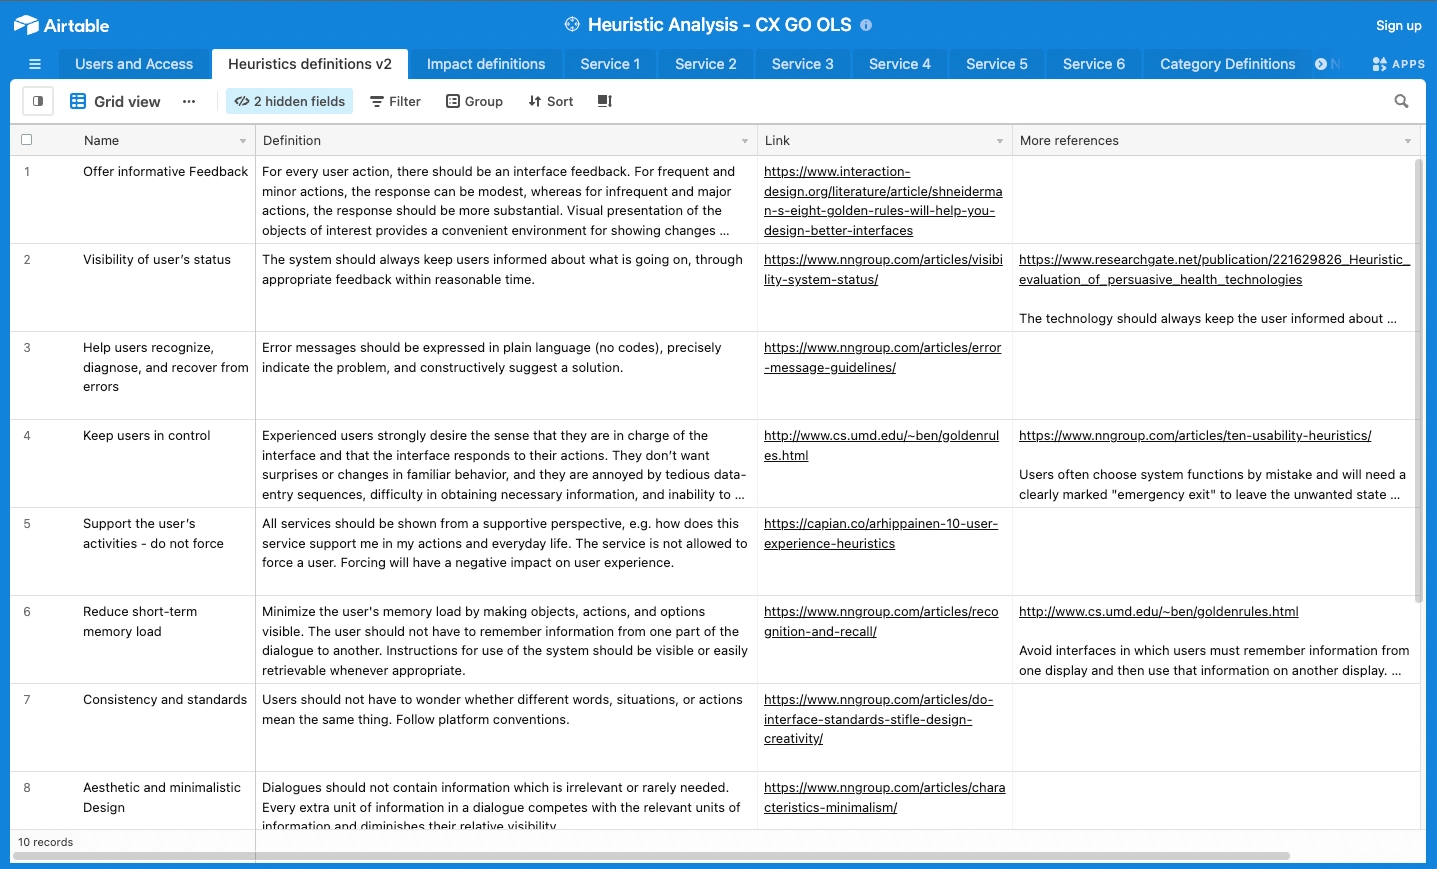Open interaction-design.org Shneiderman link
Image resolution: width=1437 pixels, height=869 pixels.
coord(883,201)
